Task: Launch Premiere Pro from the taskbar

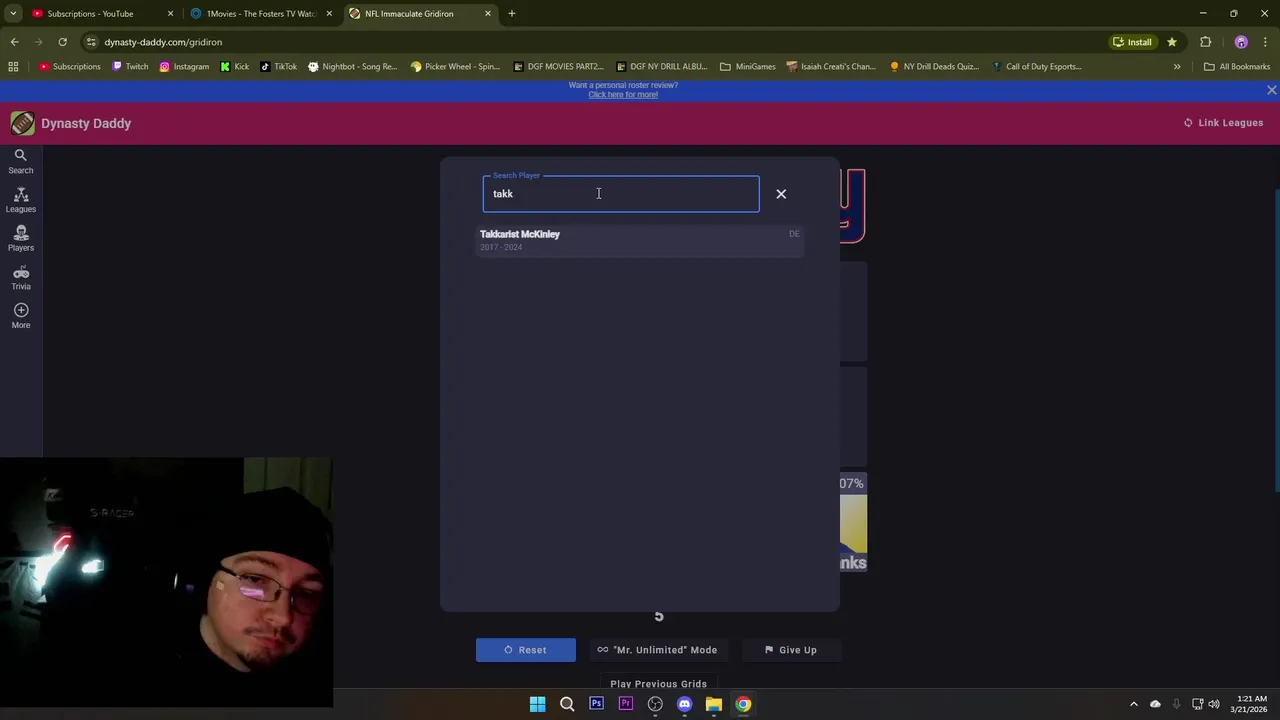Action: (x=626, y=704)
